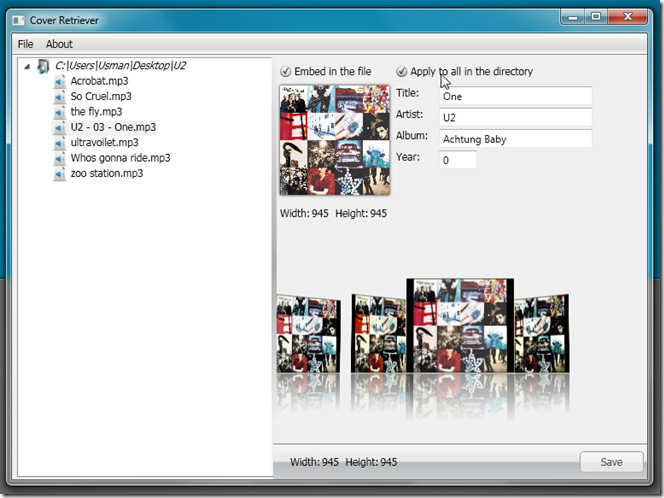Open the File menu
Image resolution: width=664 pixels, height=498 pixels.
[x=25, y=44]
